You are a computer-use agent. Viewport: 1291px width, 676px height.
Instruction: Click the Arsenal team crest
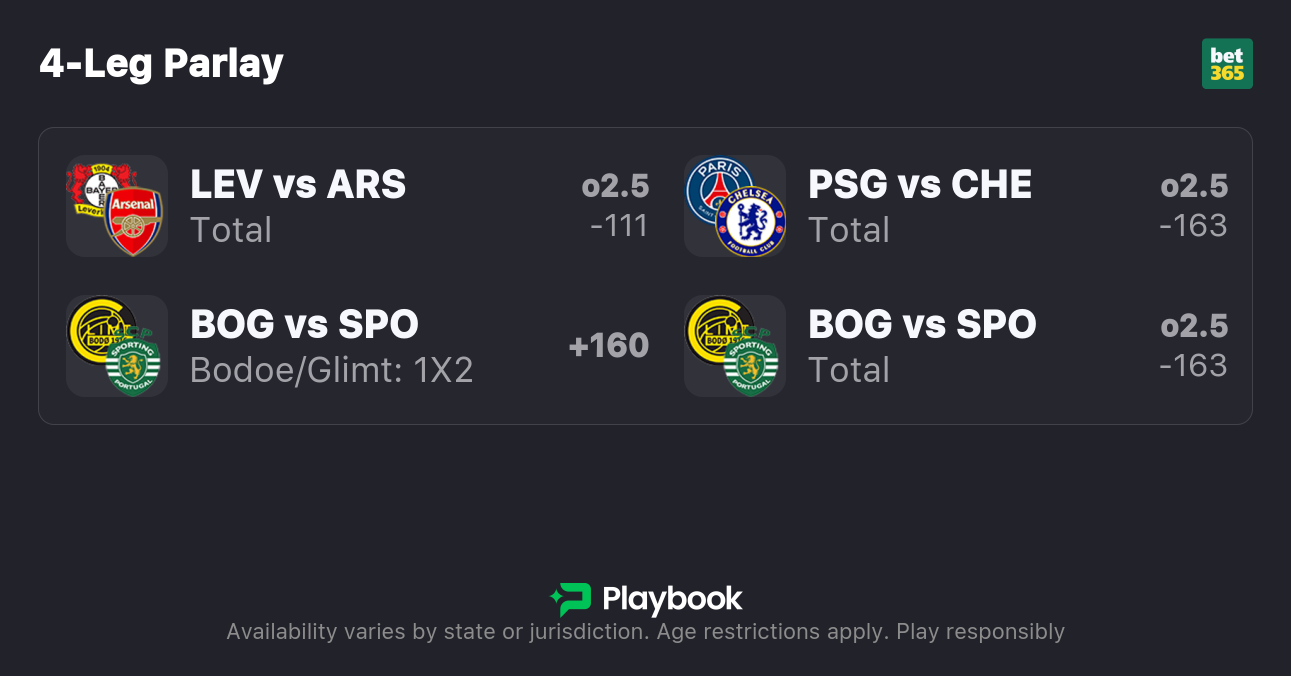[134, 219]
